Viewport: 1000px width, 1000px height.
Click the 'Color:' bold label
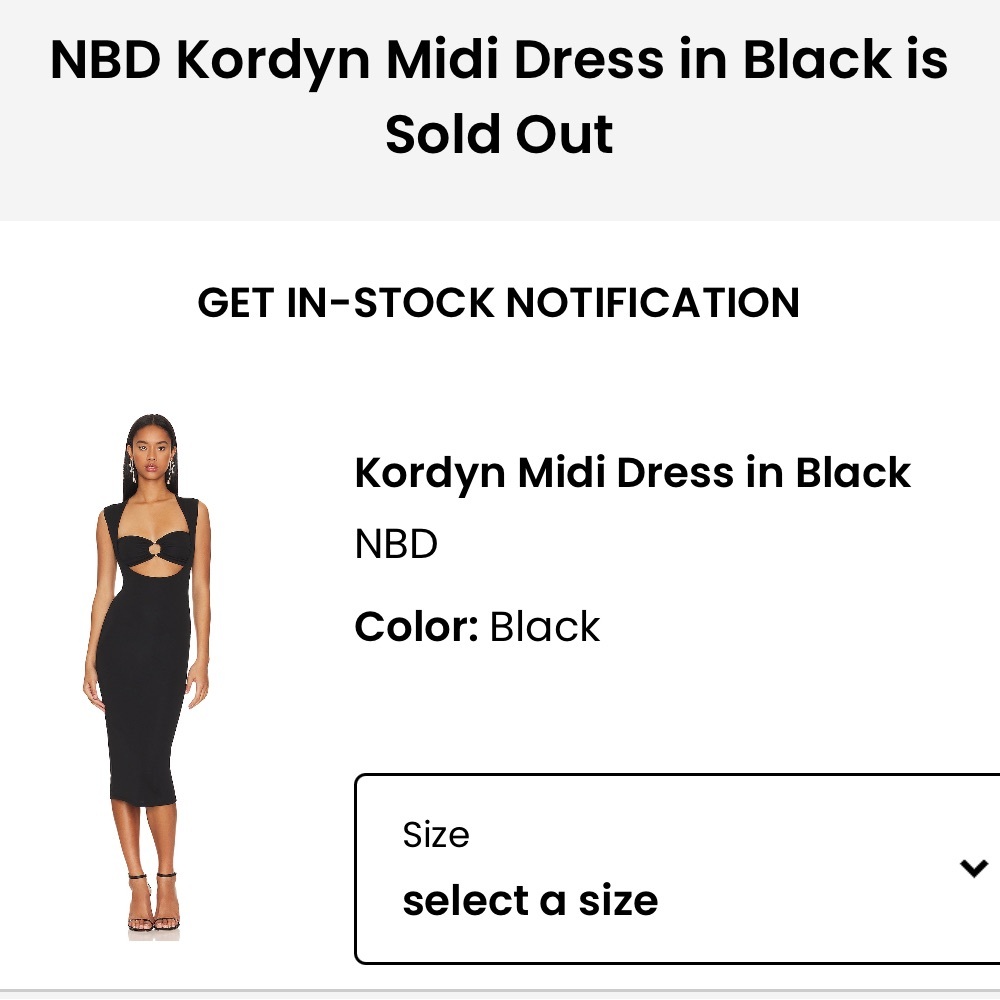tap(410, 626)
